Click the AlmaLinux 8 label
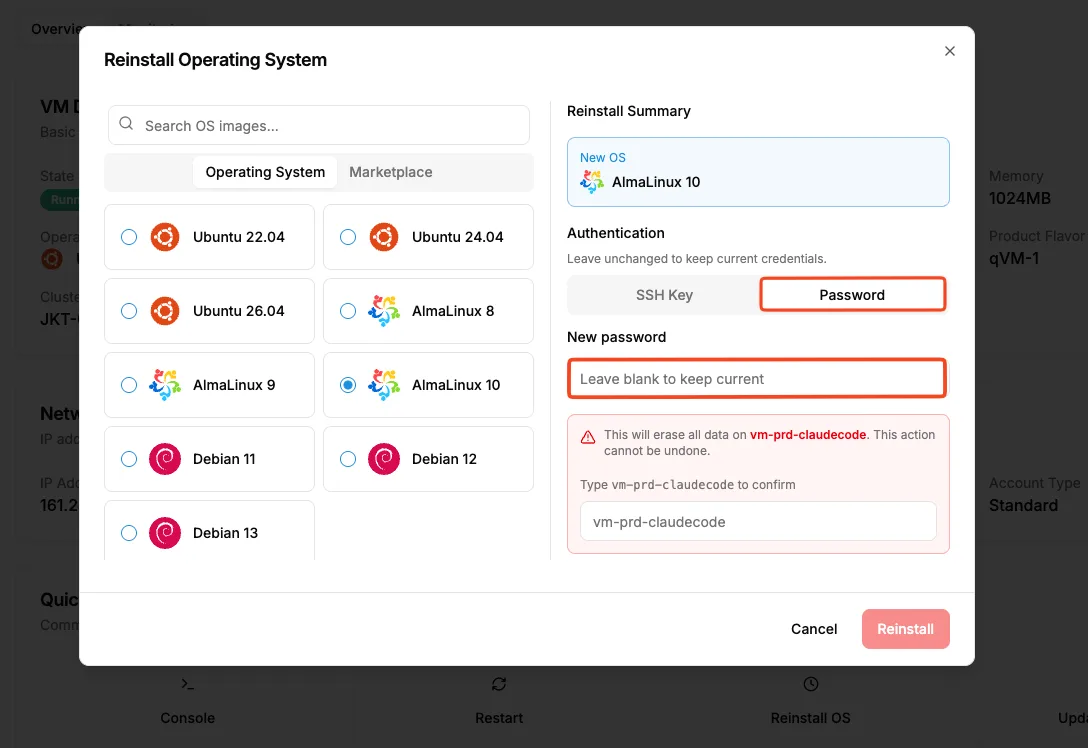The height and width of the screenshot is (748, 1088). point(453,311)
